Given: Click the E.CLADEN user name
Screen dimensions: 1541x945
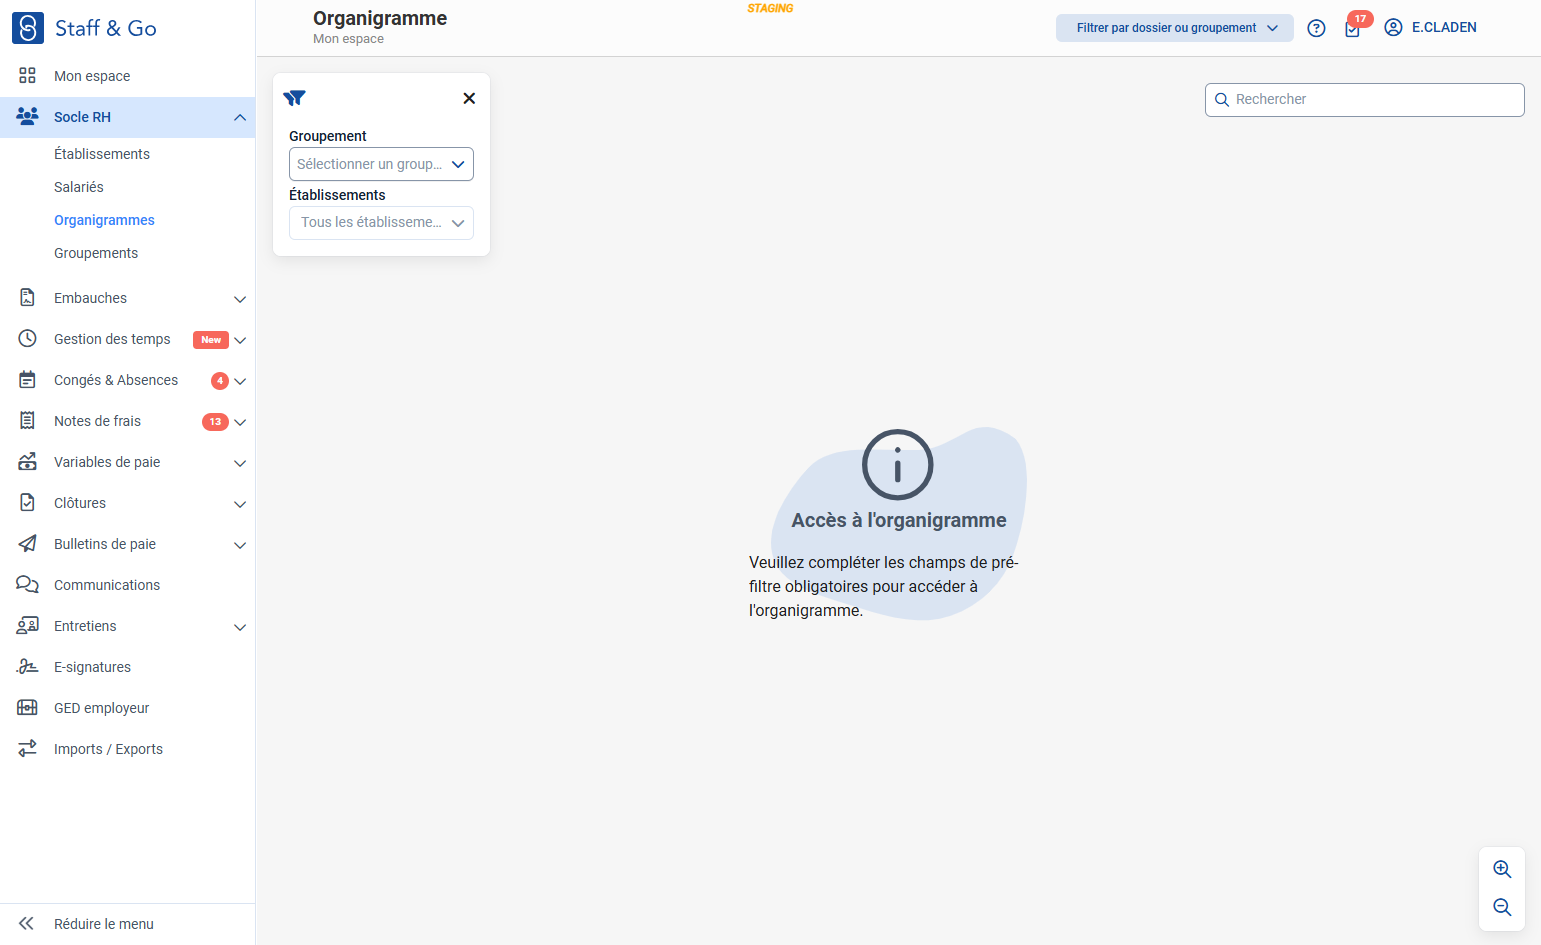Looking at the screenshot, I should tap(1444, 28).
